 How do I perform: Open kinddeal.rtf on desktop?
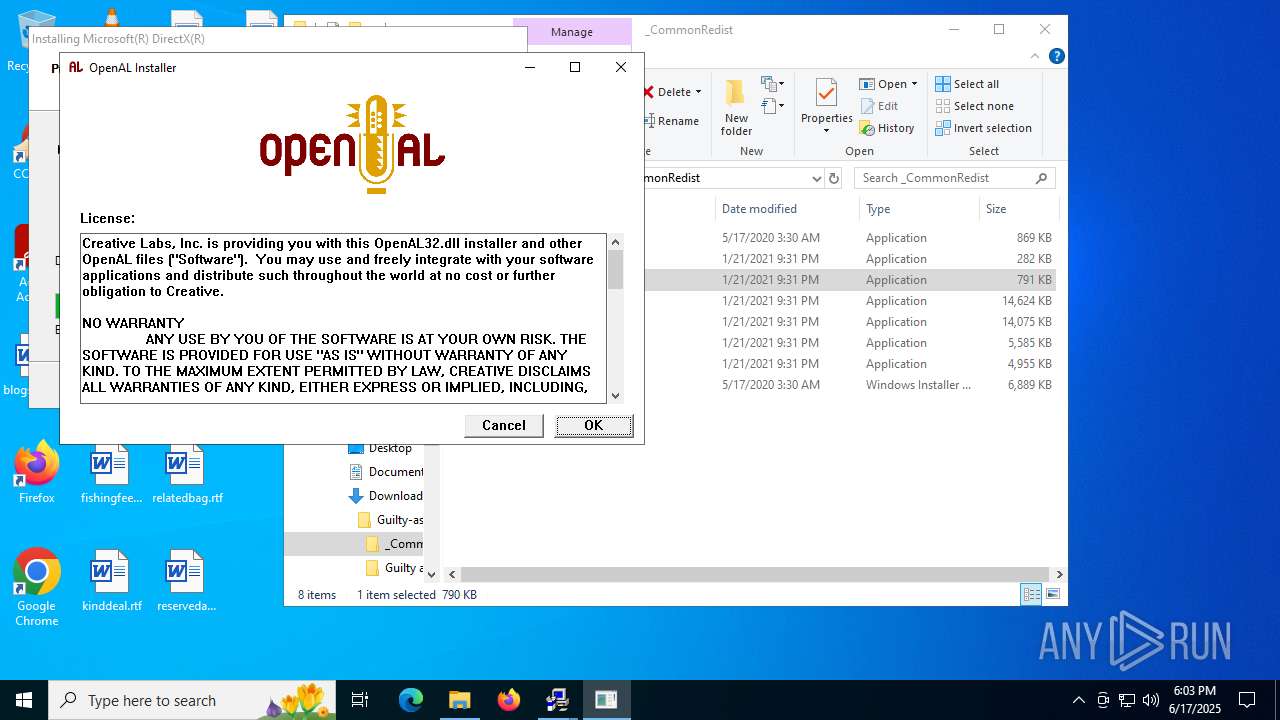click(111, 581)
